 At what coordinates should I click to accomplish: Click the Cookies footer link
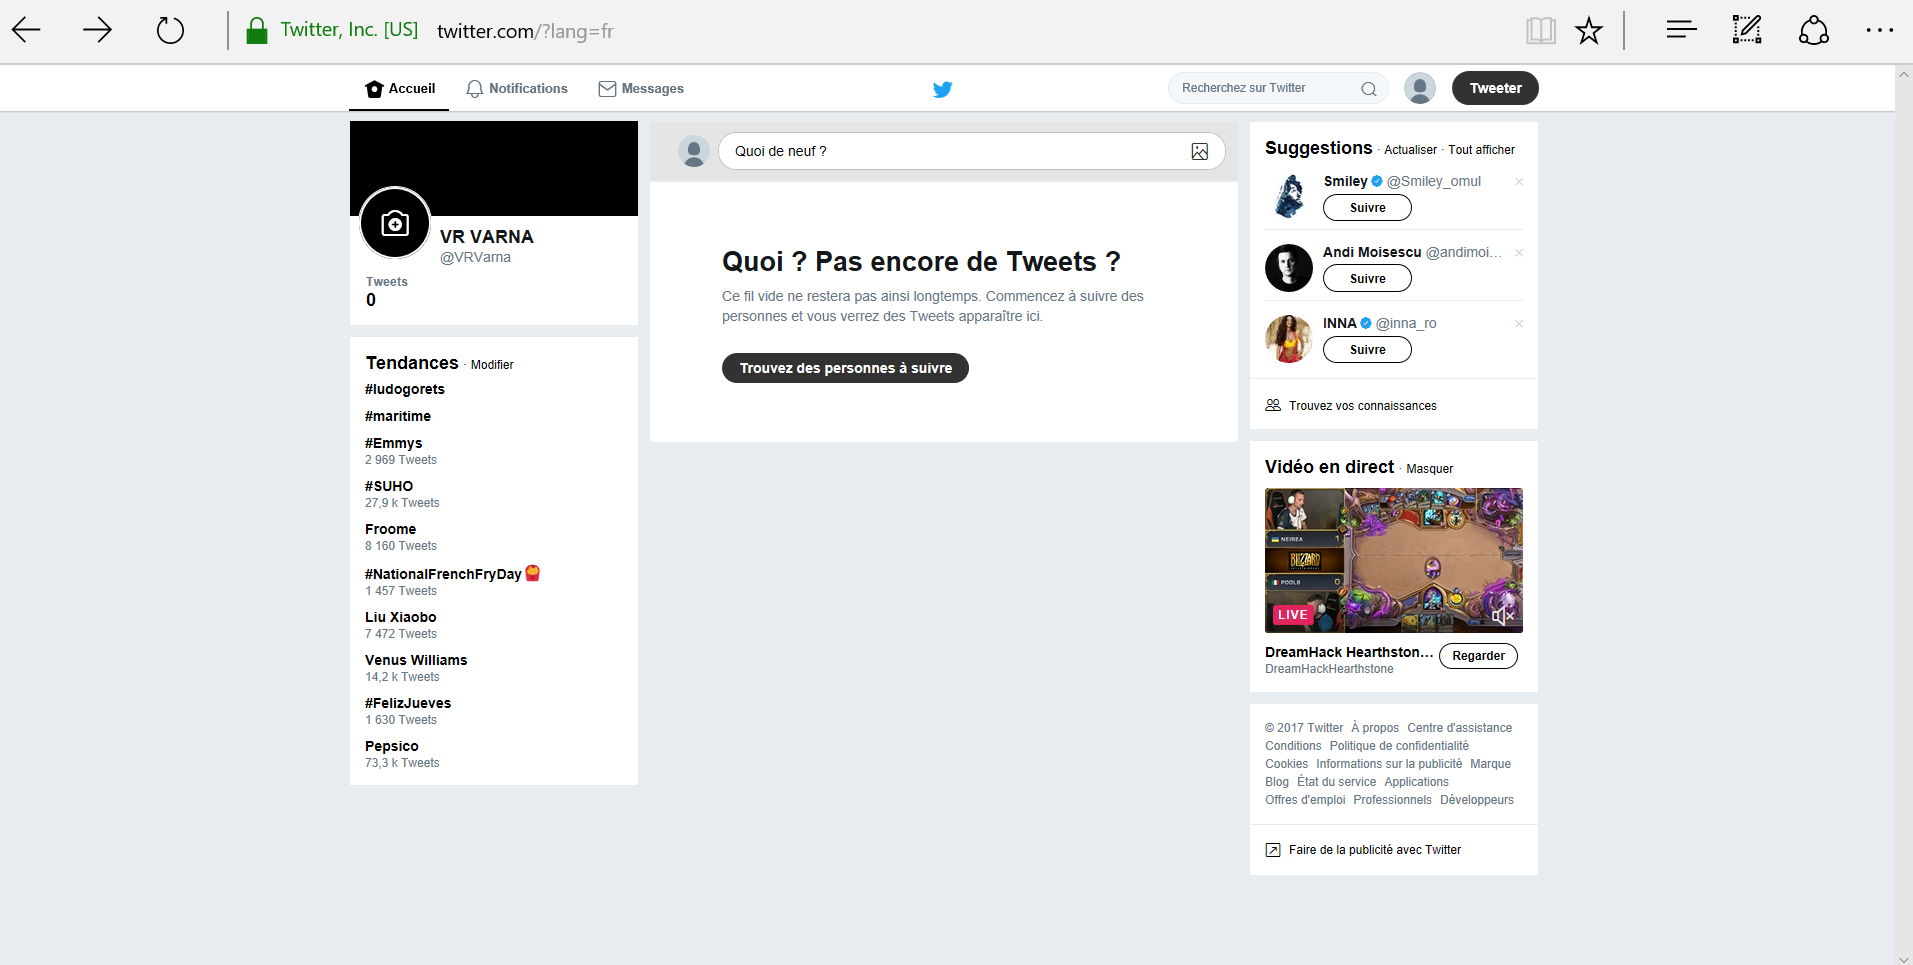pos(1286,764)
